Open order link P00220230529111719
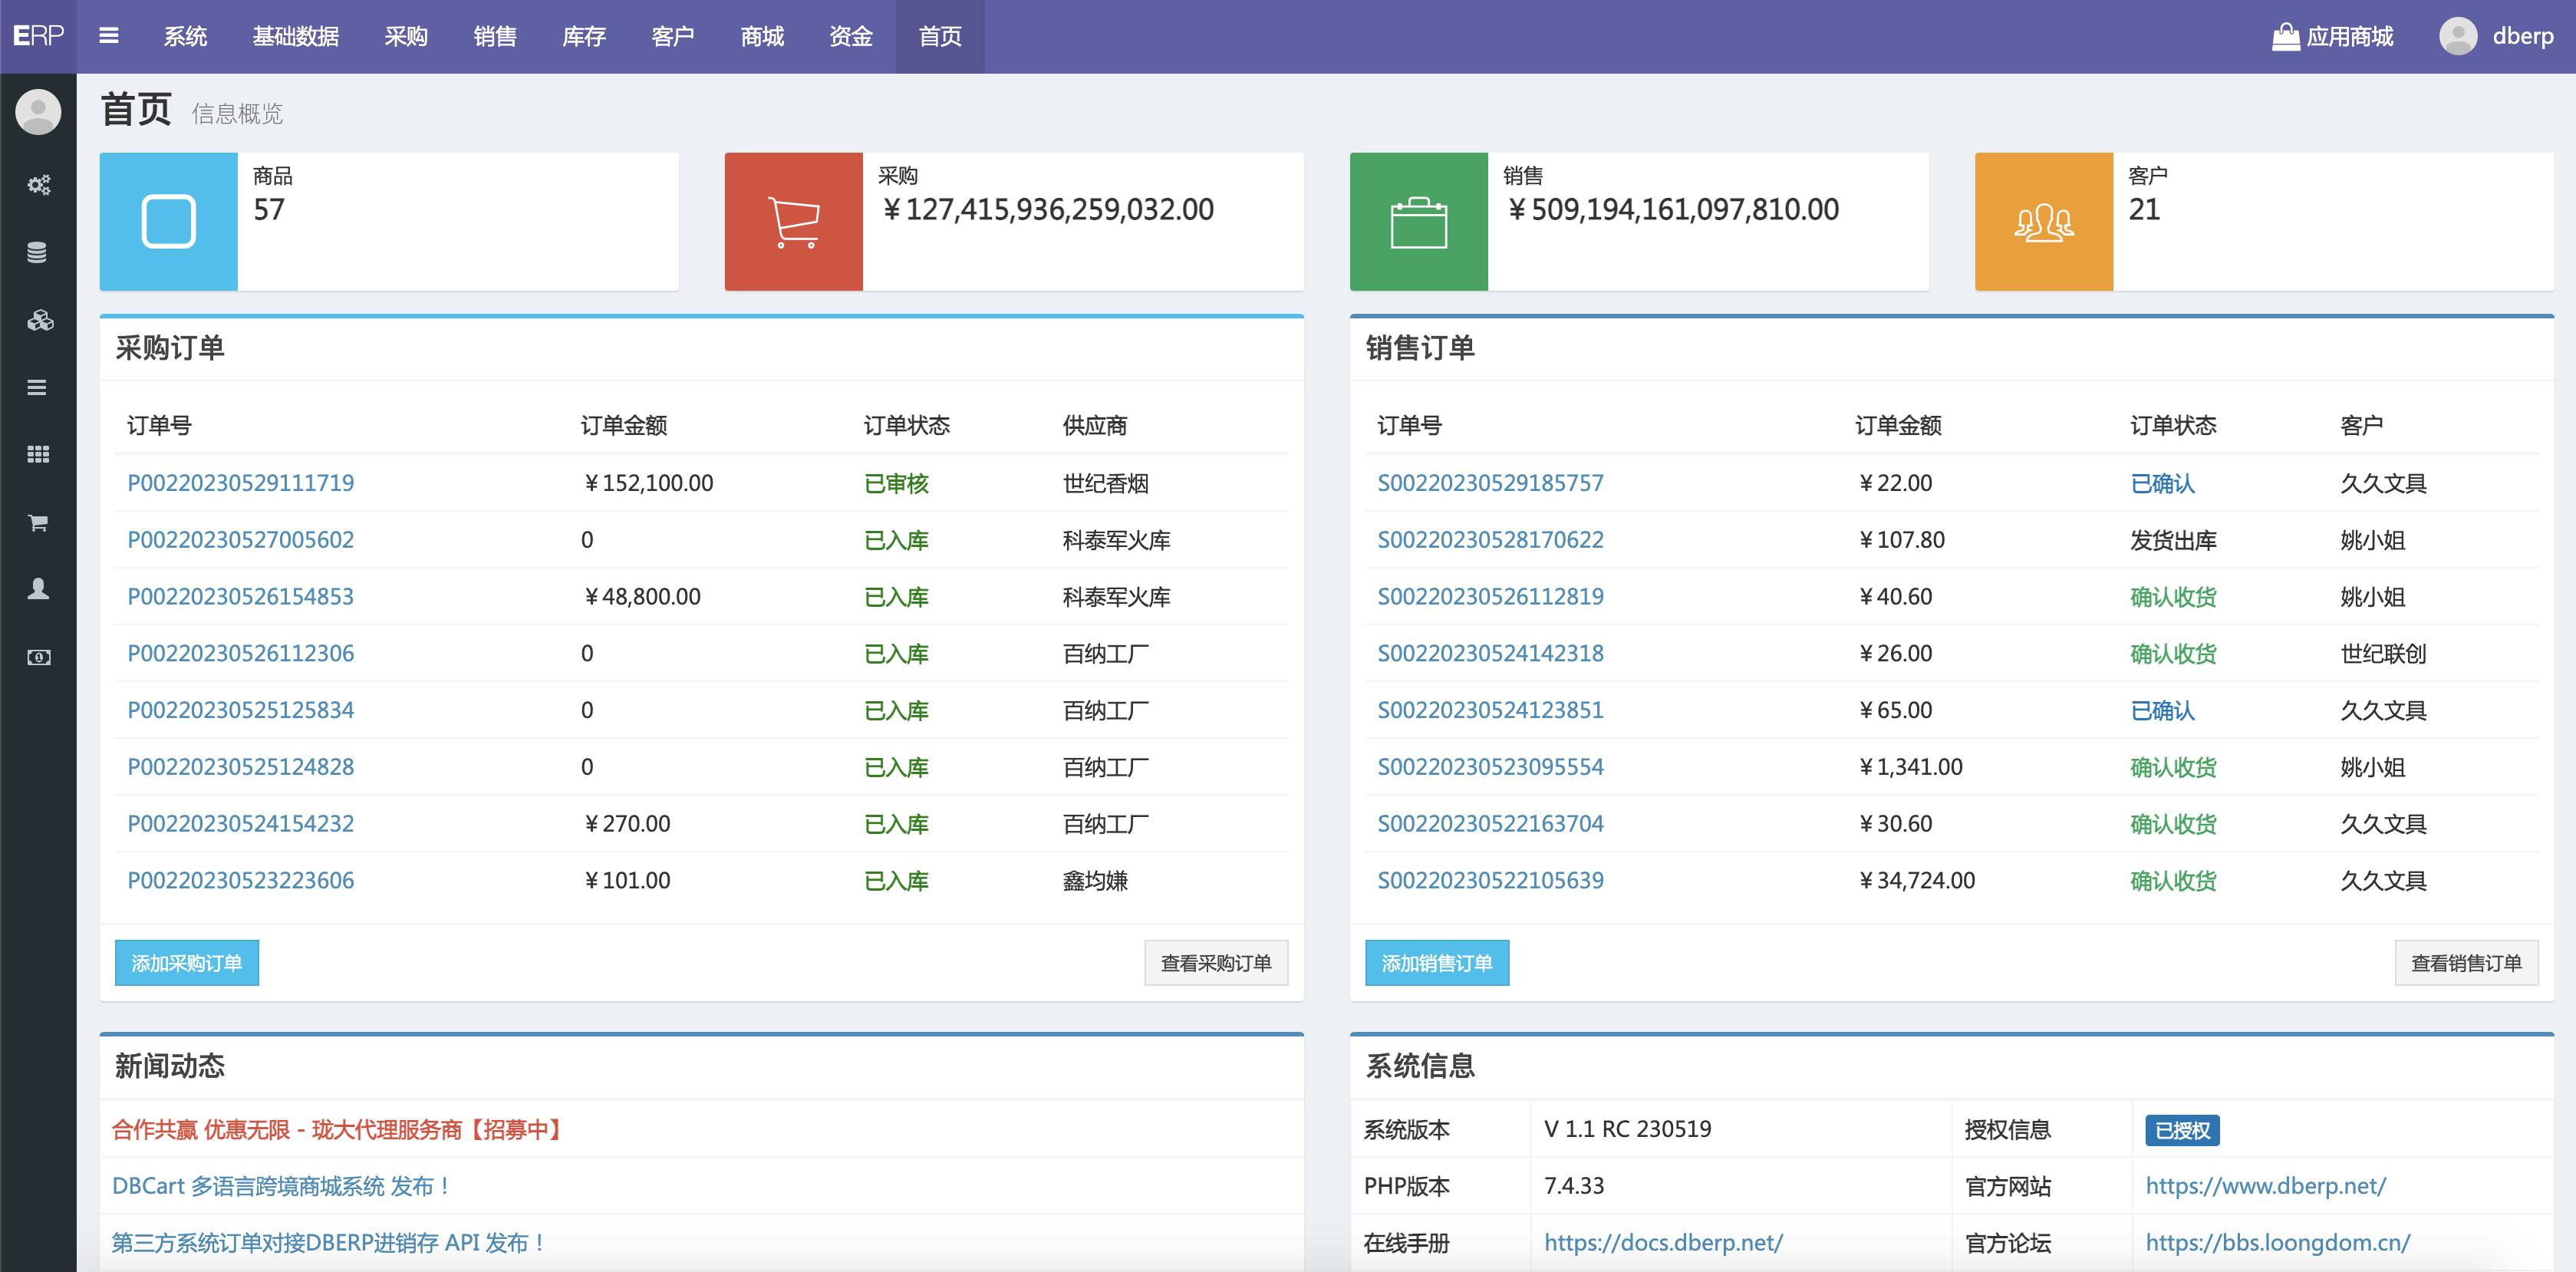 (240, 482)
